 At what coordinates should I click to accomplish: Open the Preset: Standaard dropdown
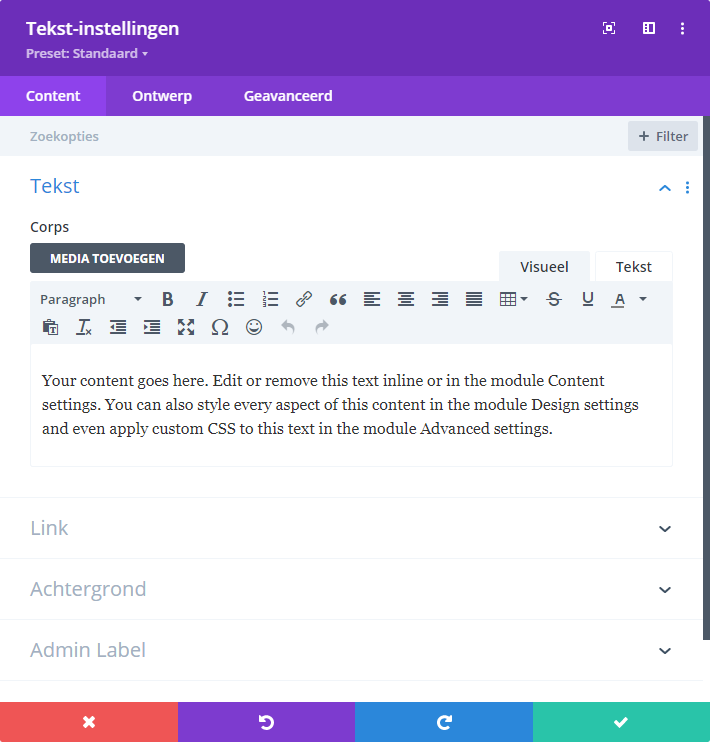pyautogui.click(x=87, y=53)
